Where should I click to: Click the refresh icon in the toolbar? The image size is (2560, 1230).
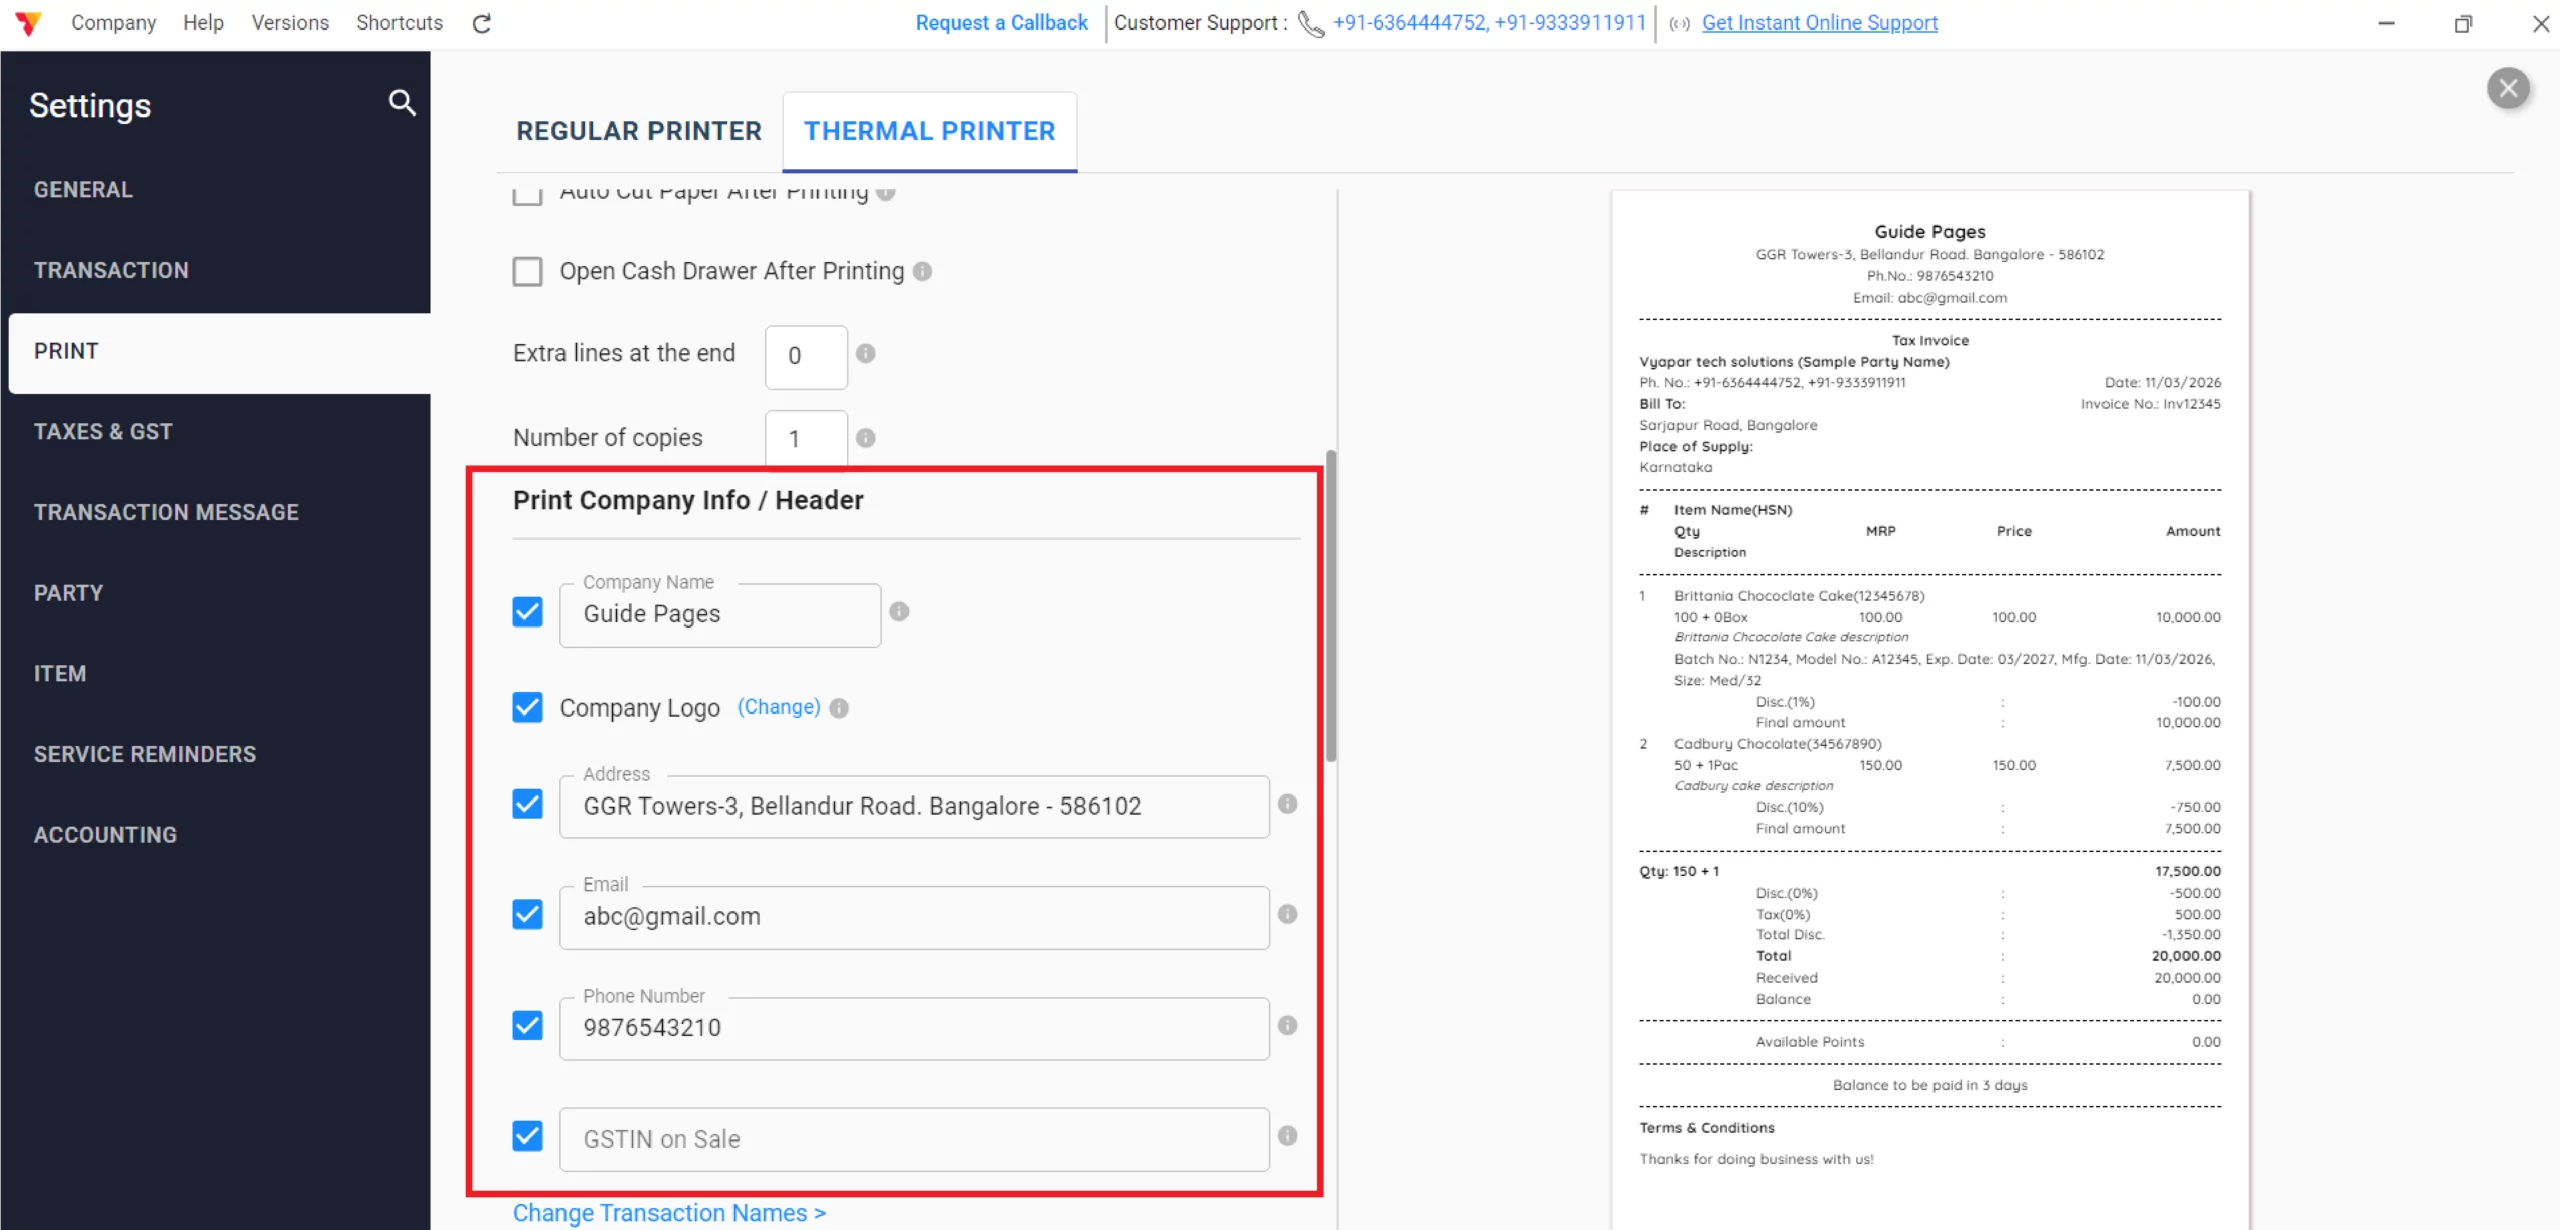[482, 22]
